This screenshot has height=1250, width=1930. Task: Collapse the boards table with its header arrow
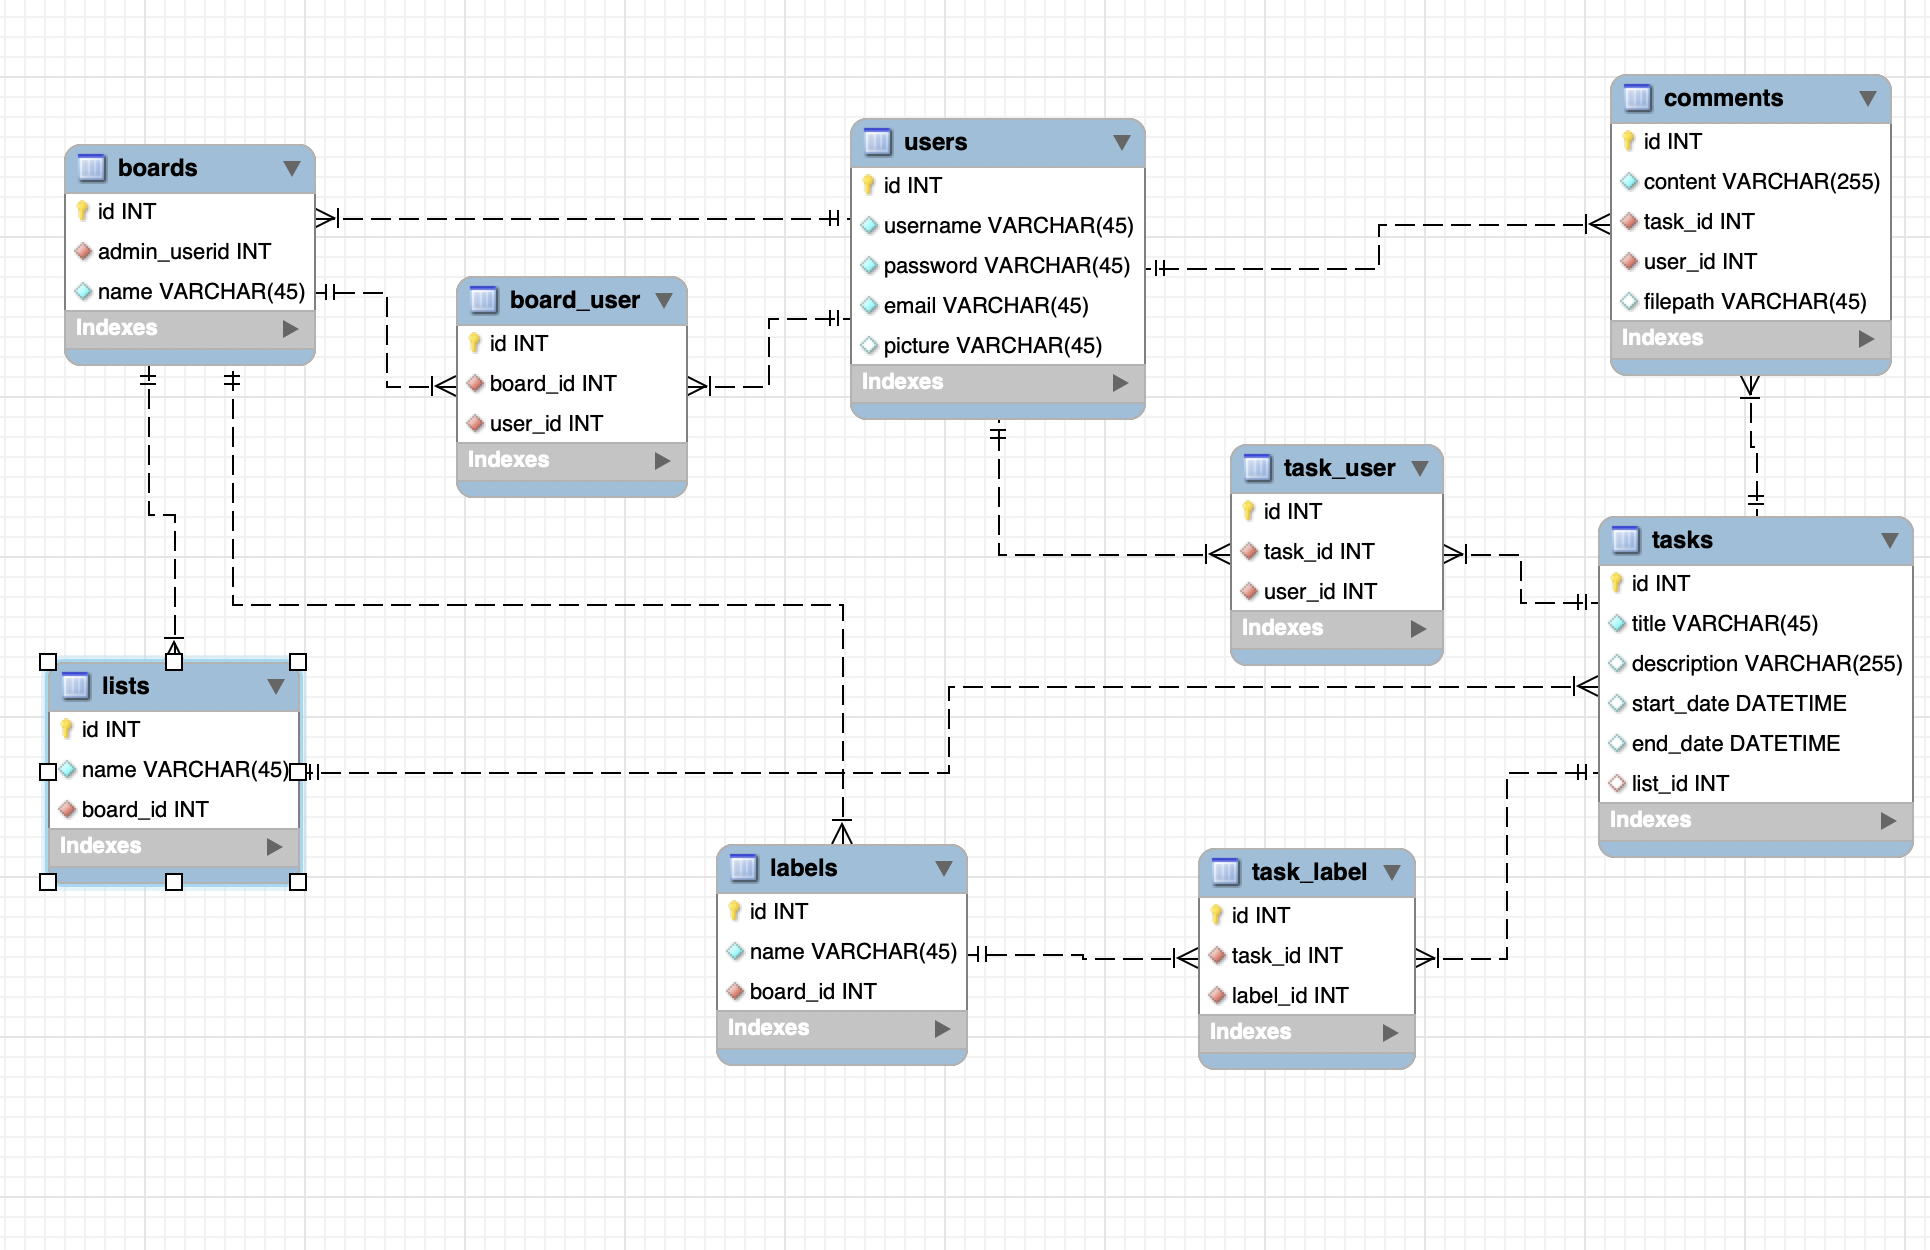292,168
